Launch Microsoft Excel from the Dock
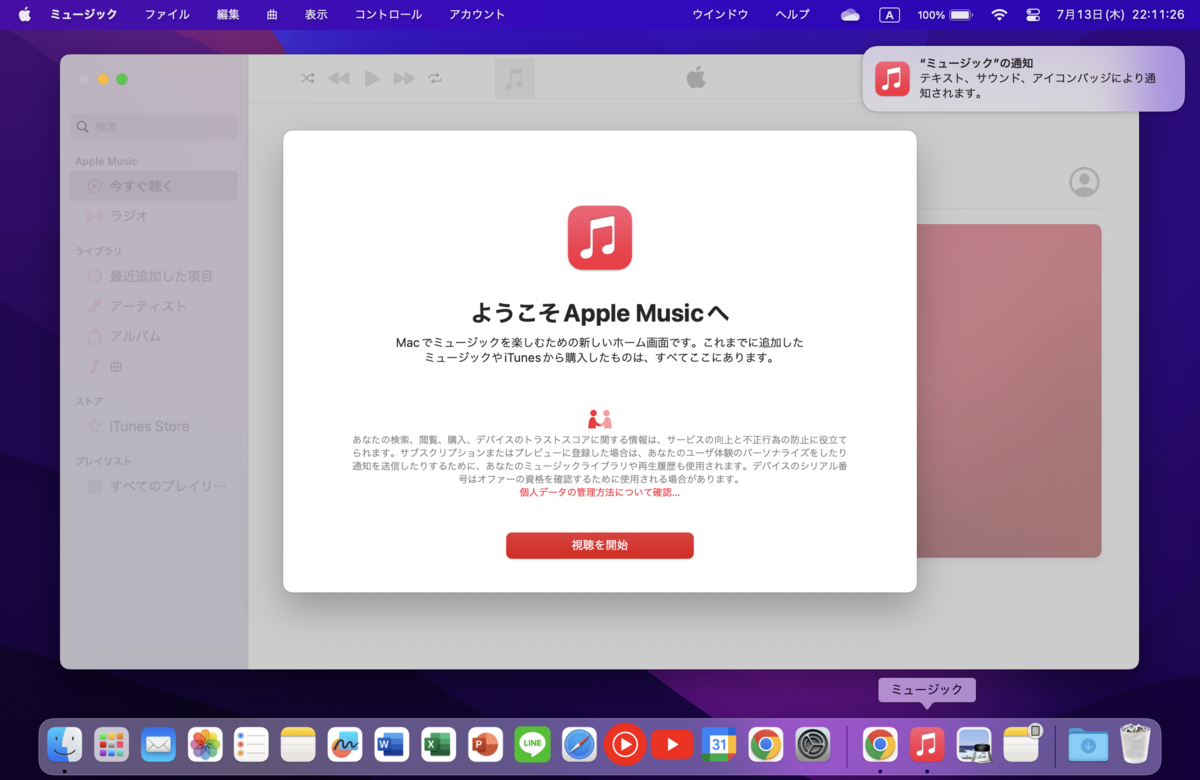 438,744
